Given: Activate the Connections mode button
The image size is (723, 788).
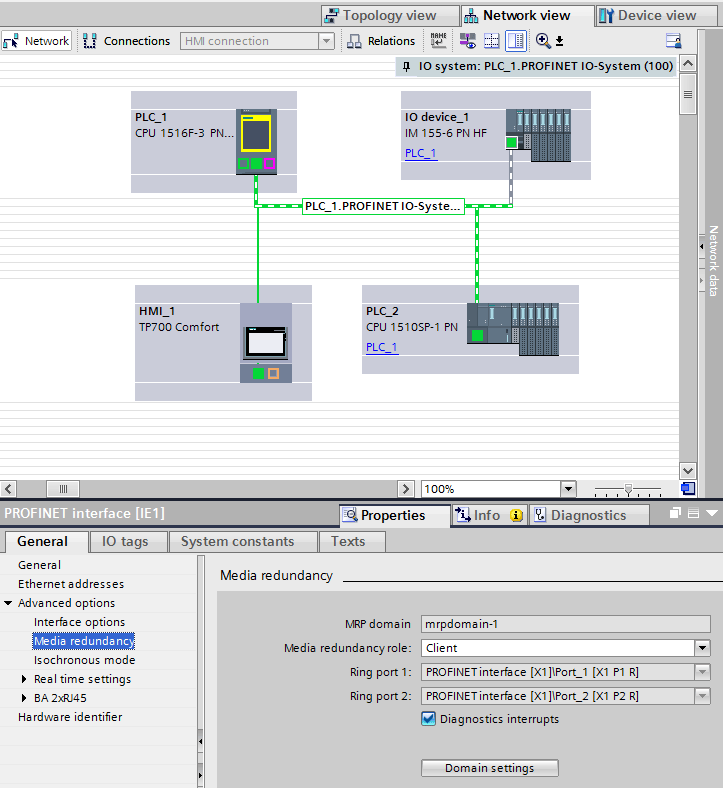Looking at the screenshot, I should 127,41.
